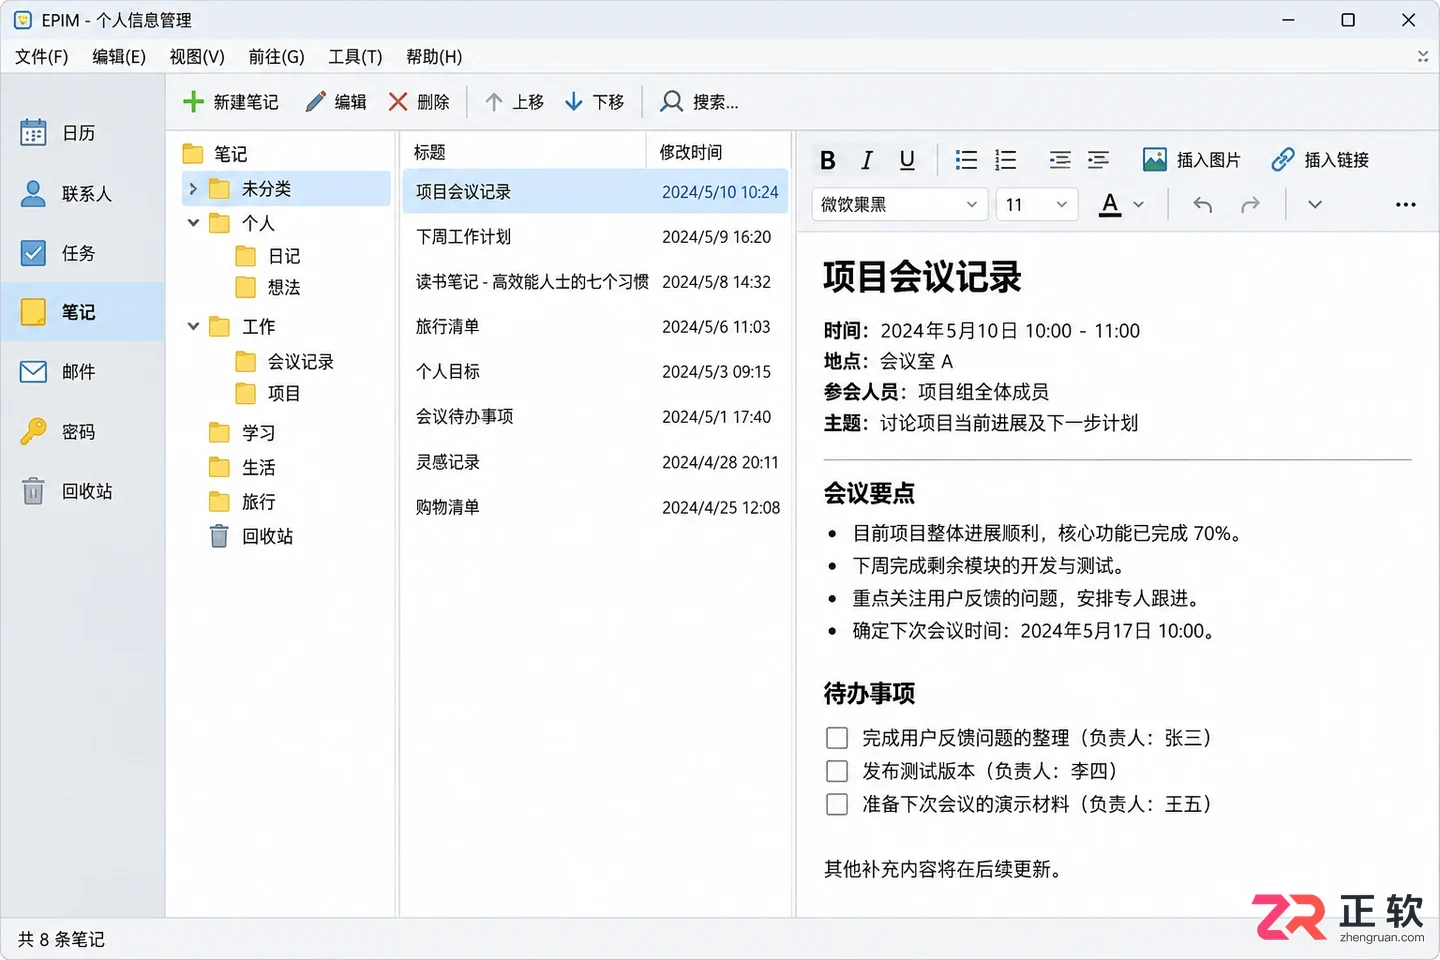Apply the font color A button
Viewport: 1440px width, 960px height.
(x=1110, y=204)
